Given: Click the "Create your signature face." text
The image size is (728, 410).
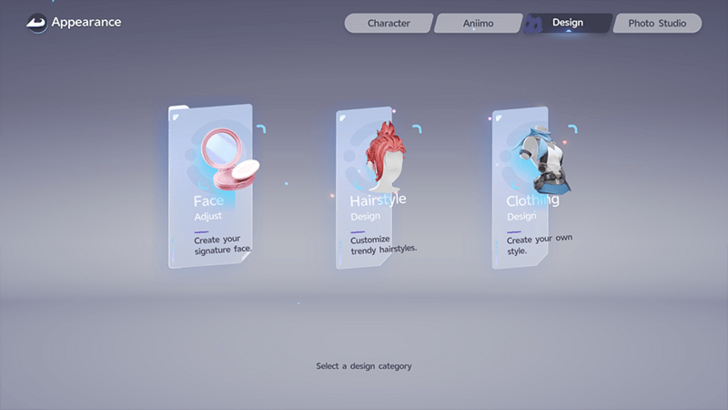Looking at the screenshot, I should click(223, 245).
